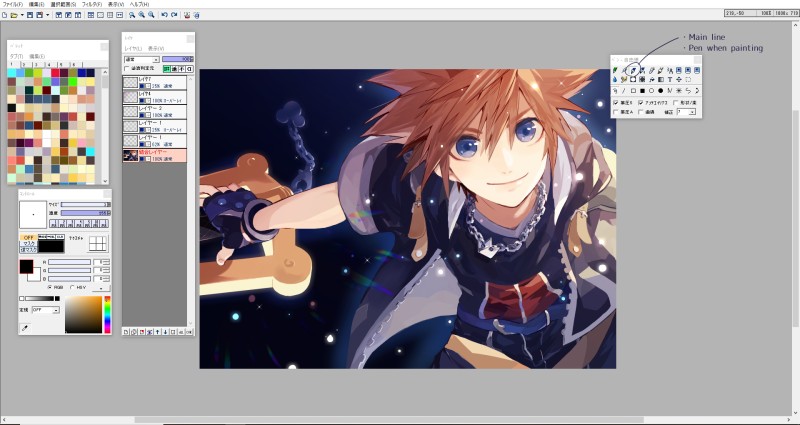Select the RGB radio button
The width and height of the screenshot is (800, 425).
click(x=50, y=287)
